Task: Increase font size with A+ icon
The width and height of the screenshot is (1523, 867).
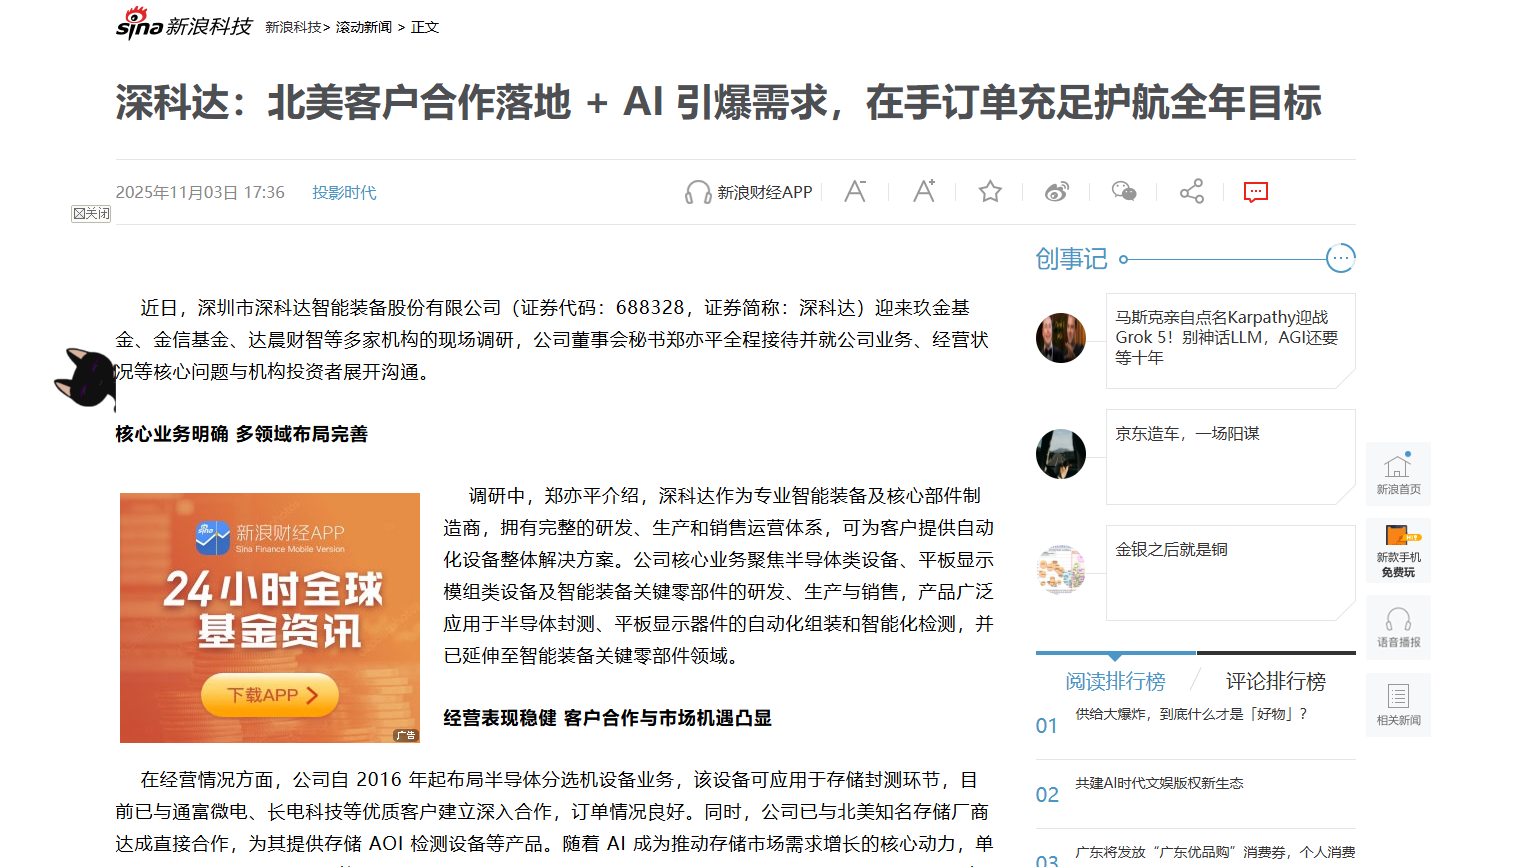Action: pos(924,191)
